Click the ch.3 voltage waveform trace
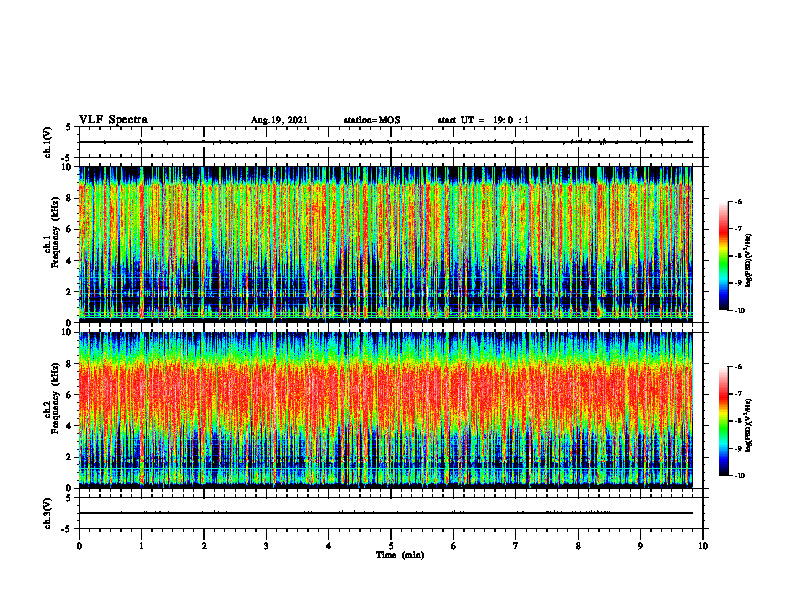This screenshot has height=612, width=792. point(385,513)
